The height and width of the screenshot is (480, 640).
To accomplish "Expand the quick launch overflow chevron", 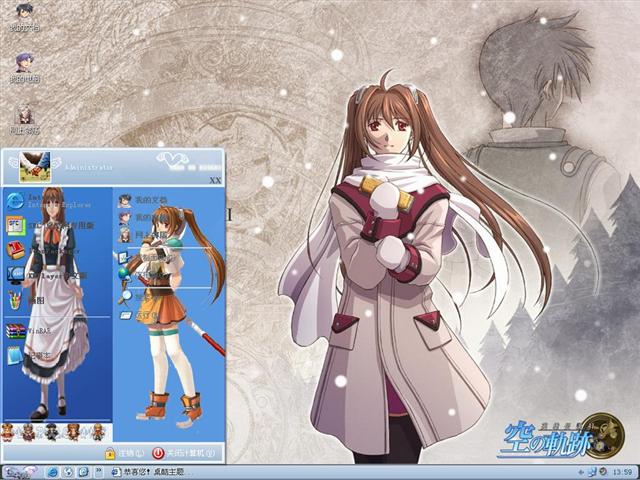I will coord(98,472).
